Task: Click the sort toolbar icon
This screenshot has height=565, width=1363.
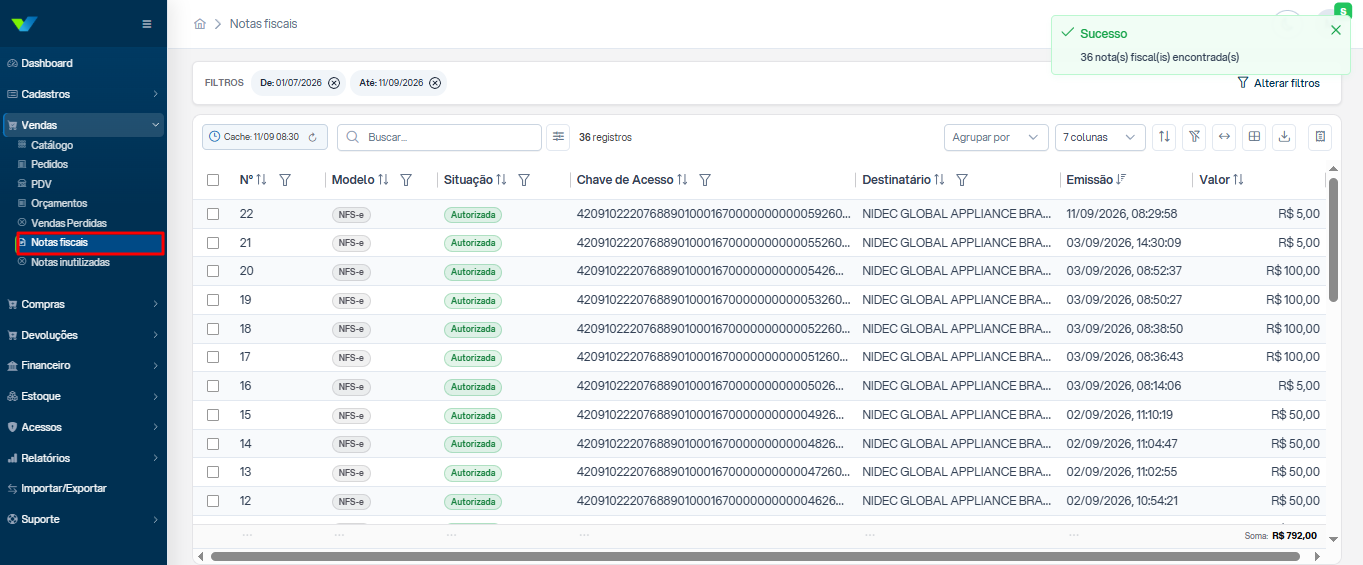Action: (x=1164, y=137)
